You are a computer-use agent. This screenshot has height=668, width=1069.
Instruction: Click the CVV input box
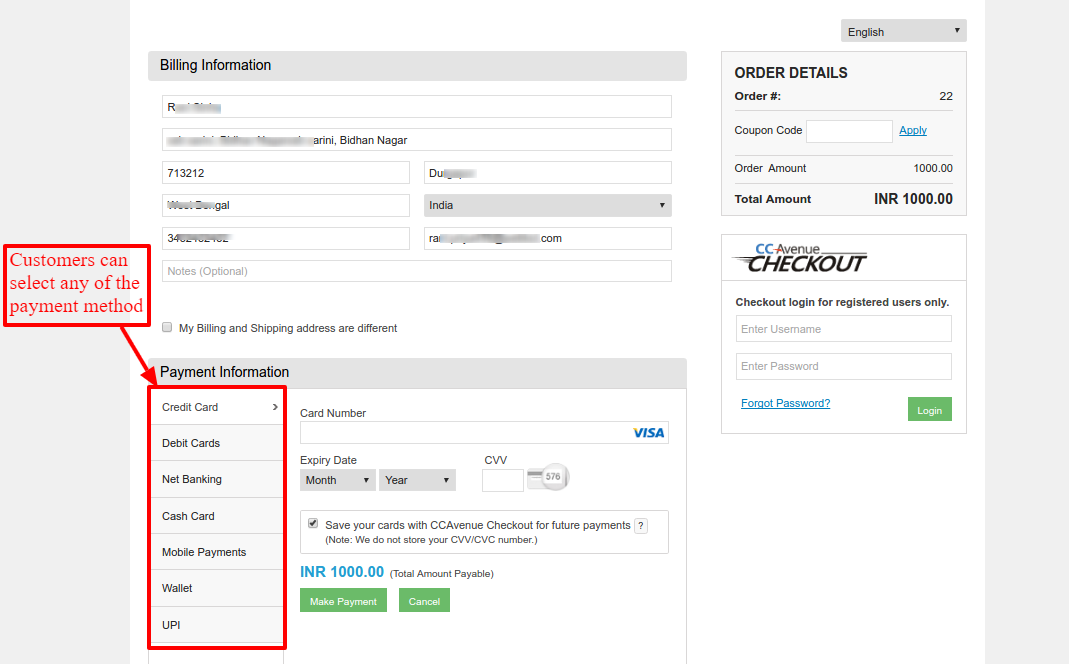502,480
